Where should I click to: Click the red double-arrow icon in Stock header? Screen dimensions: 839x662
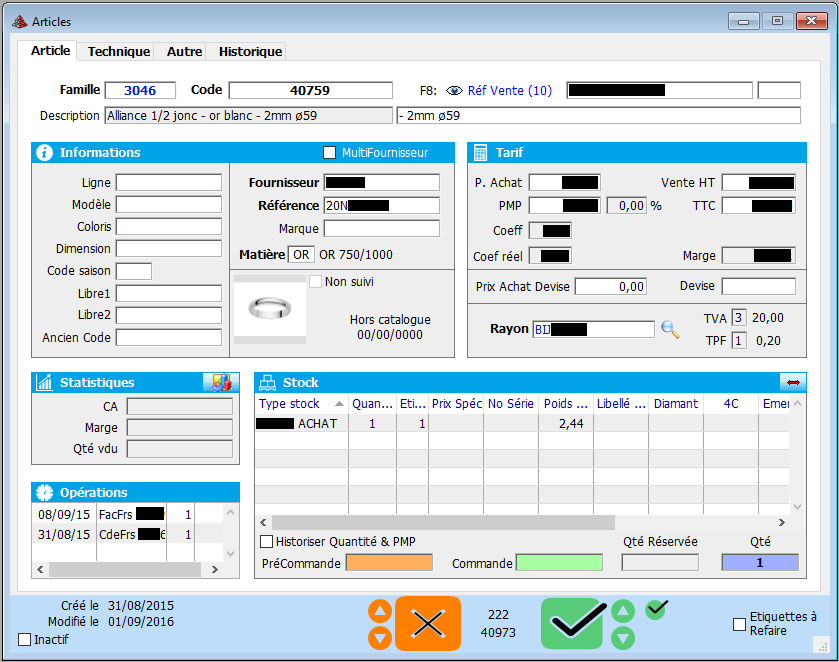[x=793, y=382]
